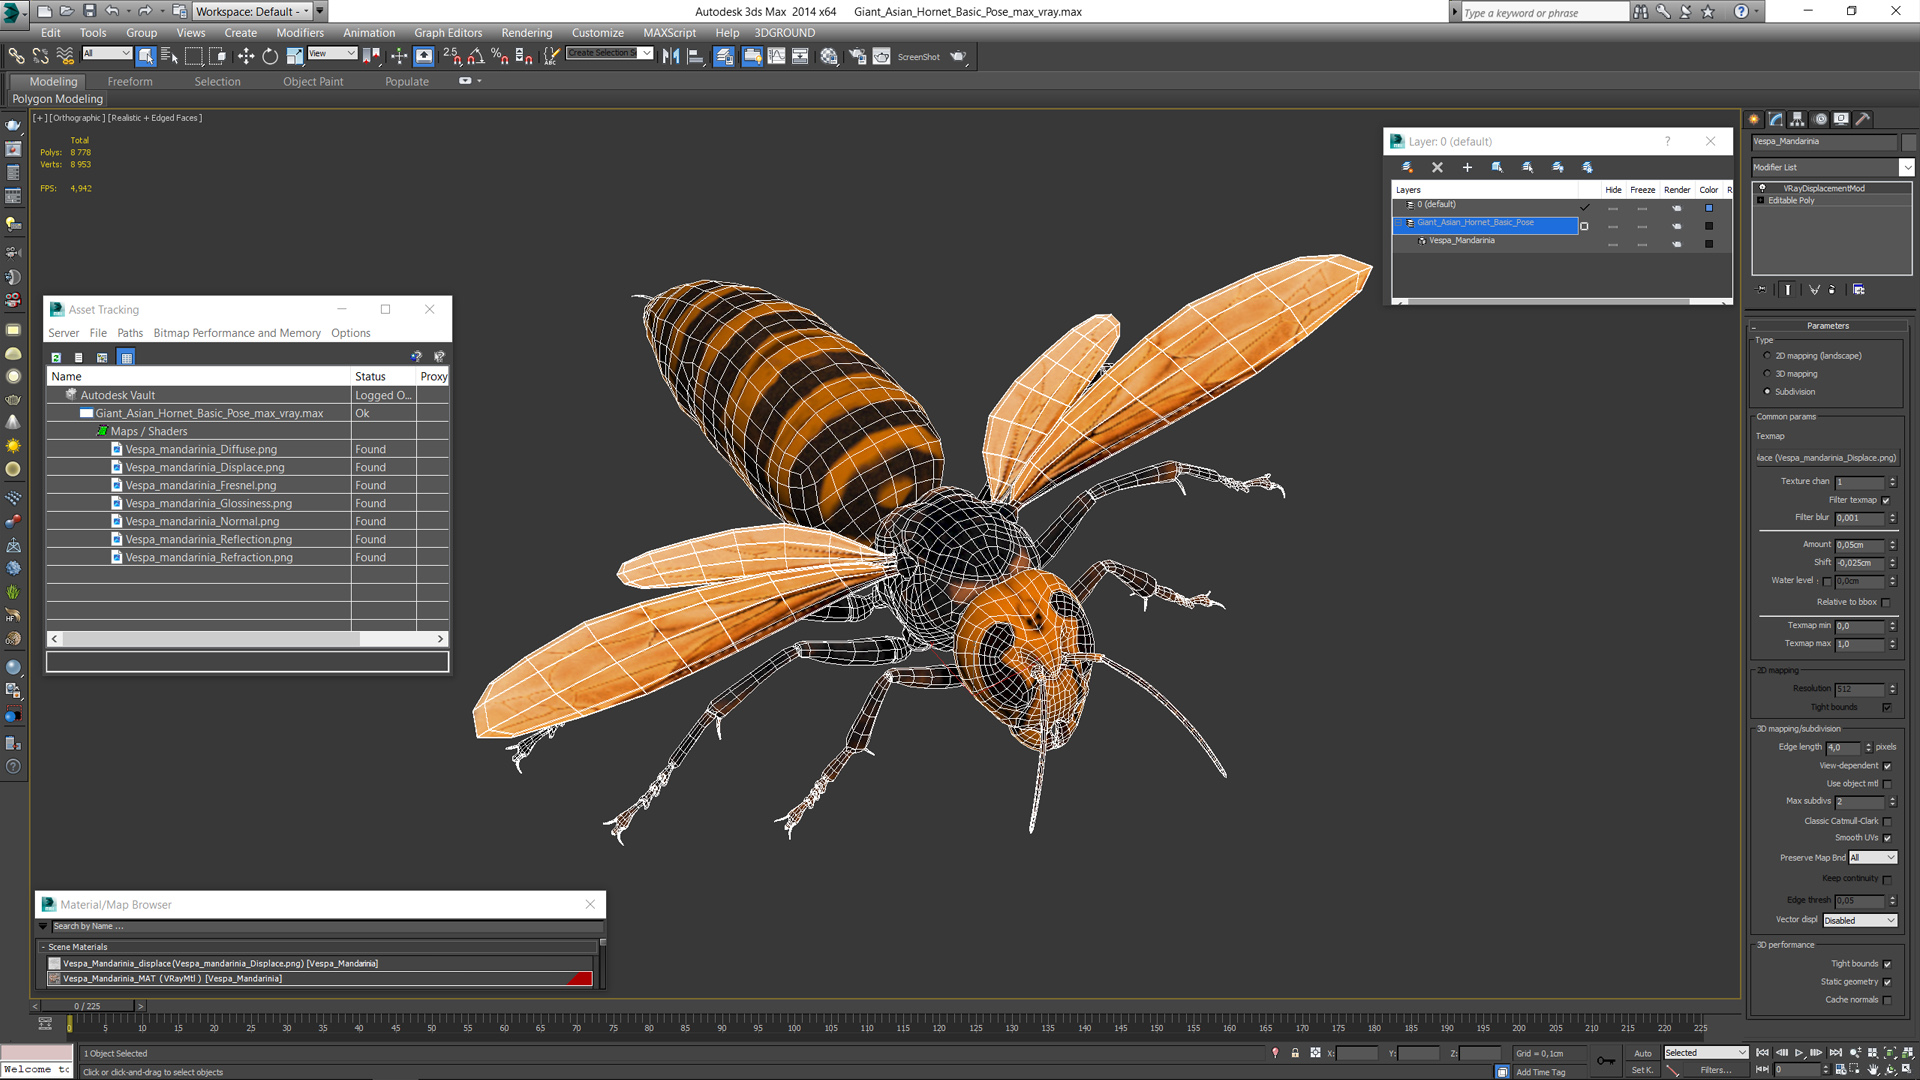Open selection filter All dropdown
Screen dimensions: 1920x1080
pos(107,53)
